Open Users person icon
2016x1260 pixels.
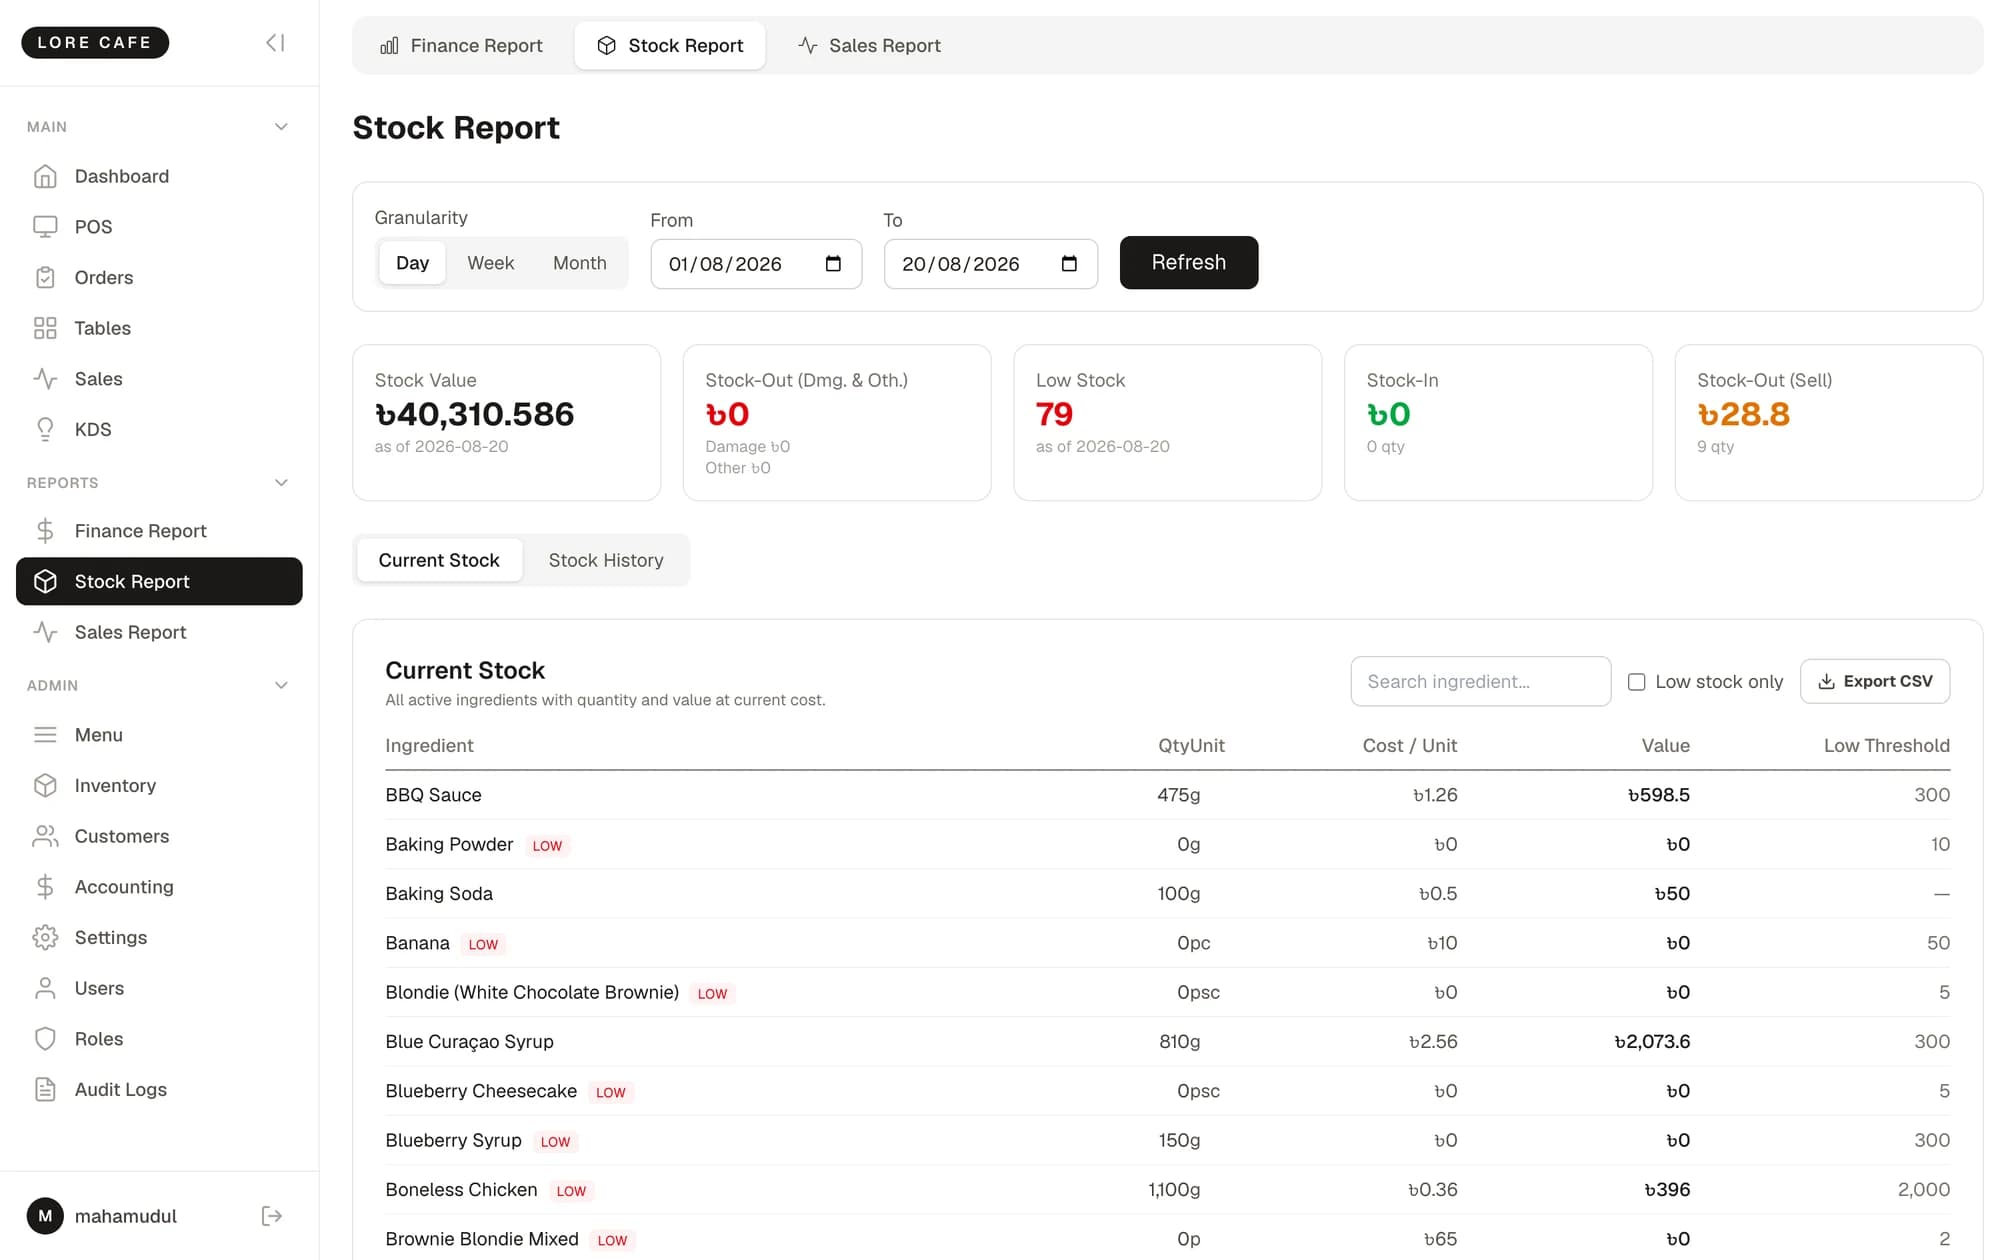(x=45, y=989)
